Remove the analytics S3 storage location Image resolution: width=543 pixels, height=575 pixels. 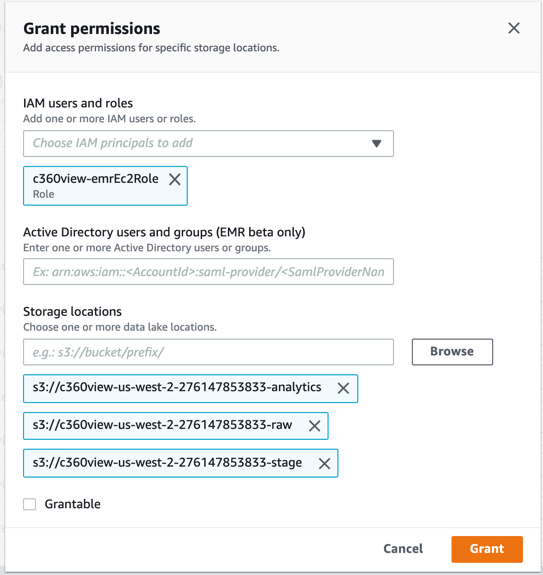point(343,388)
